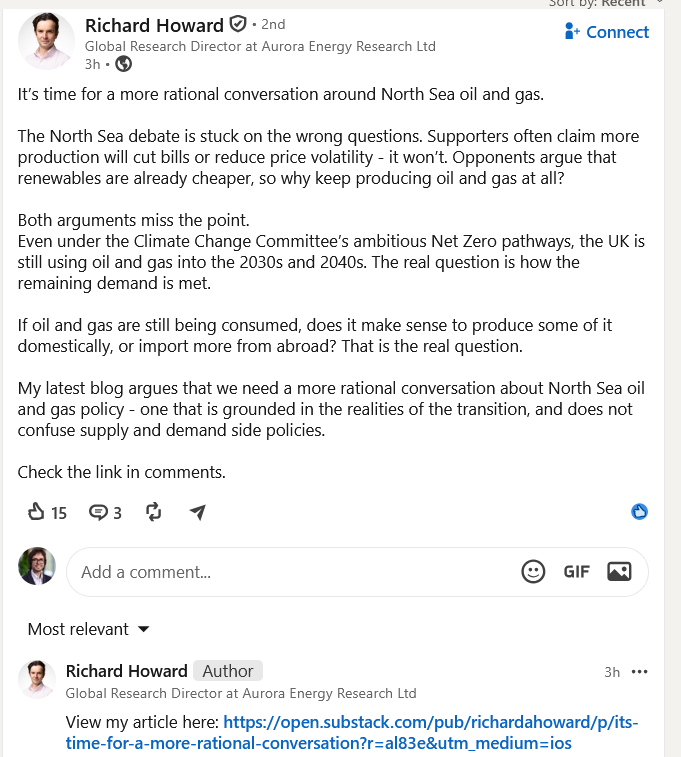Connect with Richard Howard
The height and width of the screenshot is (757, 681).
coord(607,32)
